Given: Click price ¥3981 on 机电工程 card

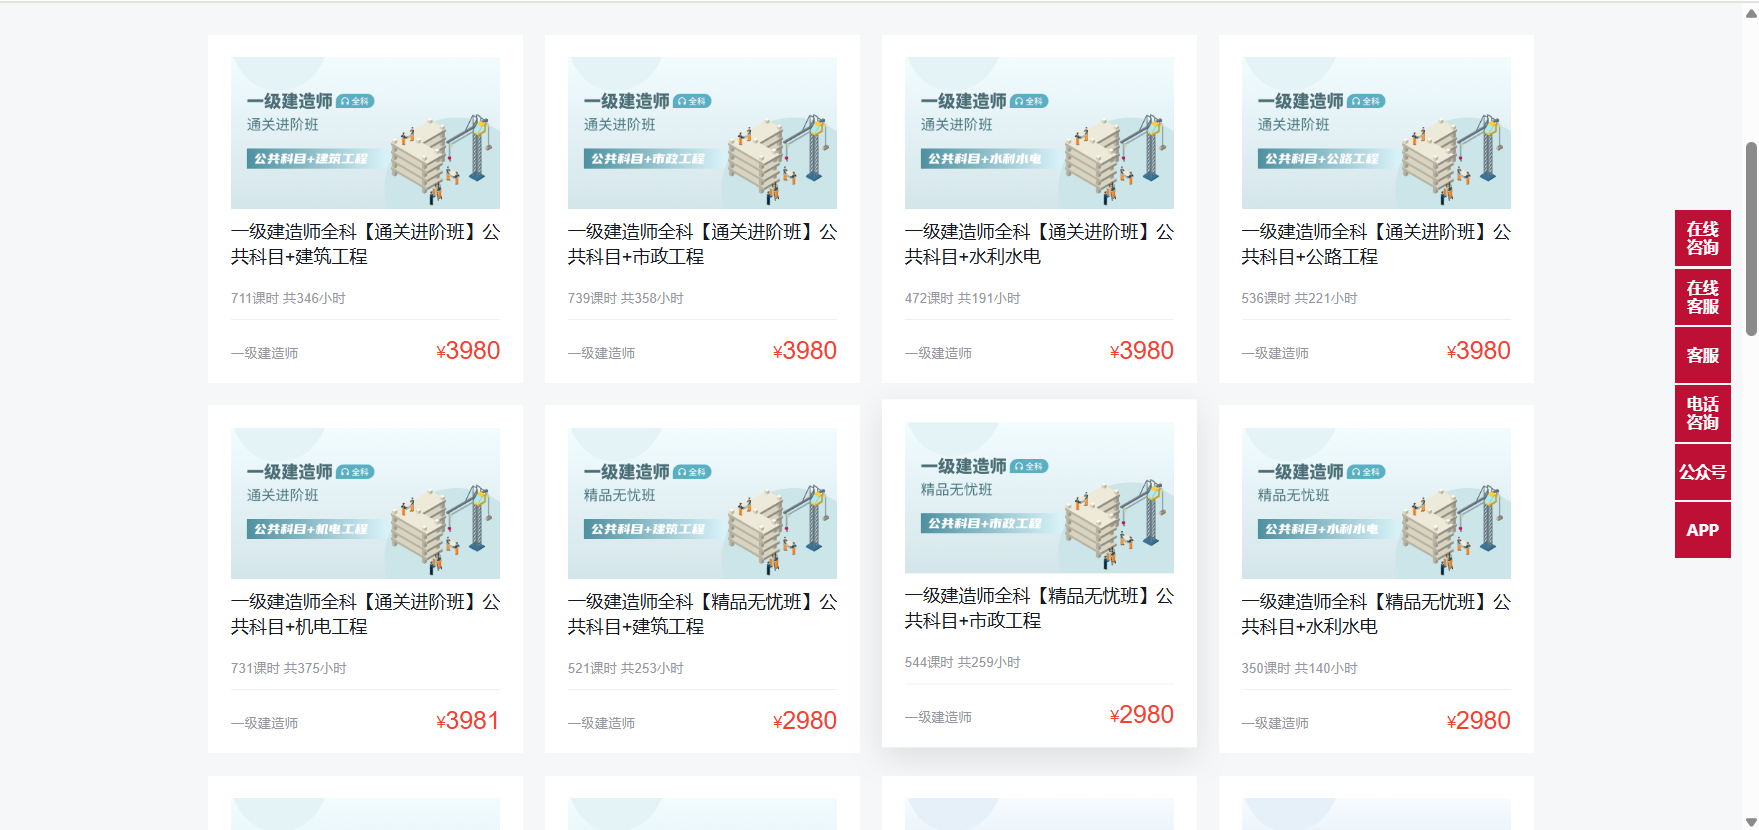Looking at the screenshot, I should pyautogui.click(x=468, y=721).
